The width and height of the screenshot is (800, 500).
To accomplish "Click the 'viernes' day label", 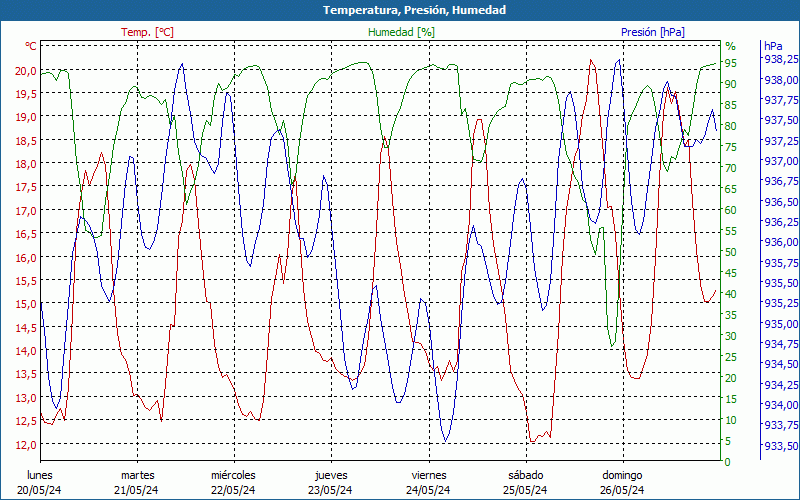I will click(x=429, y=476).
